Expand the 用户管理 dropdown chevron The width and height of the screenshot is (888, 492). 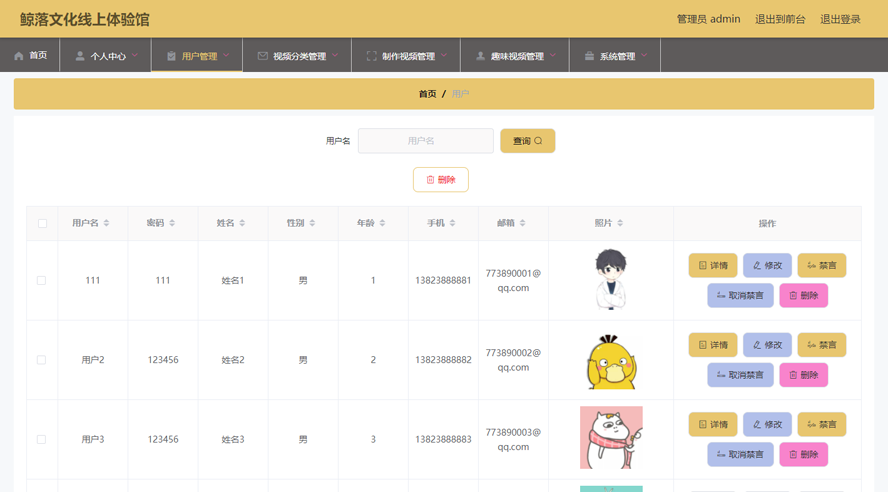coord(227,55)
